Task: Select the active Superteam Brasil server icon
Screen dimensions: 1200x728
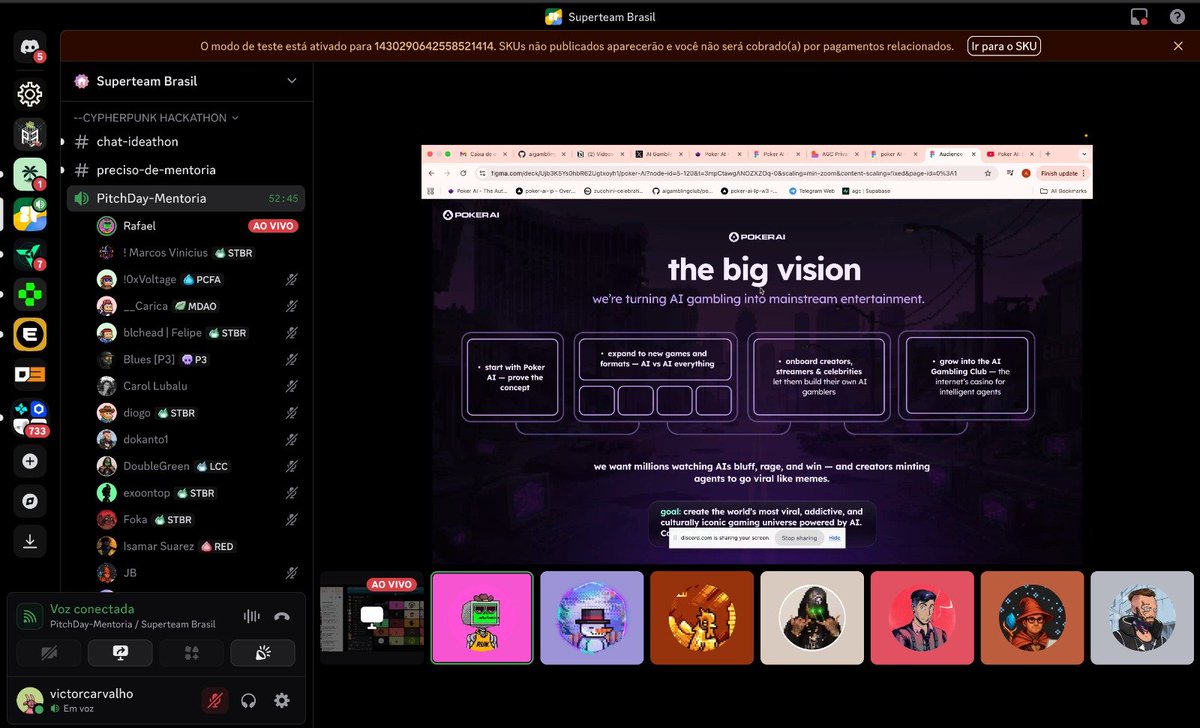Action: pyautogui.click(x=30, y=214)
